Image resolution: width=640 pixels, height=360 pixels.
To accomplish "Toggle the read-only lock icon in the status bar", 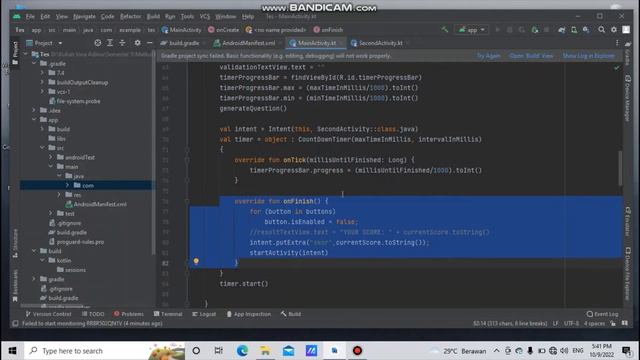I will click(x=613, y=323).
